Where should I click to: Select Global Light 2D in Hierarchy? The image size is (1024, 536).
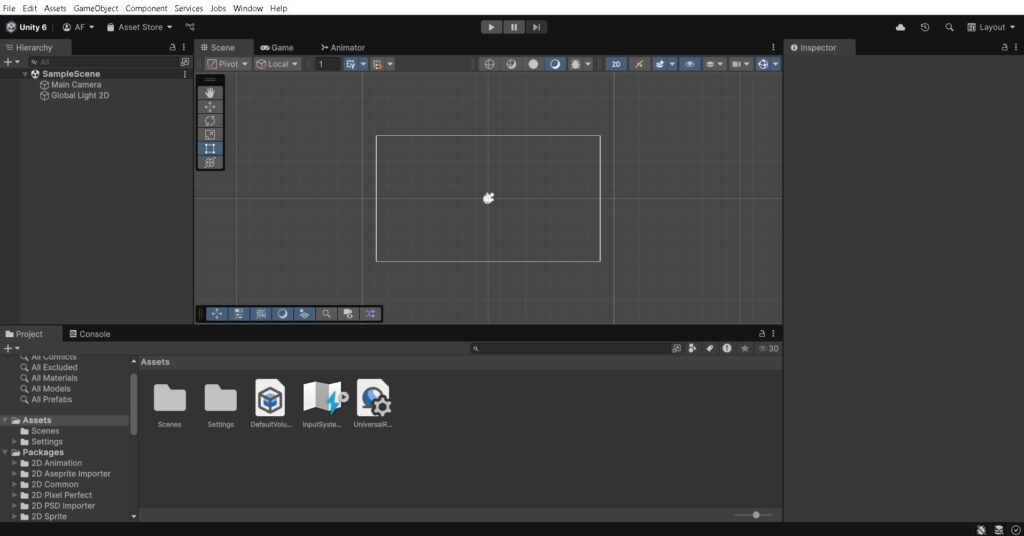[x=80, y=95]
